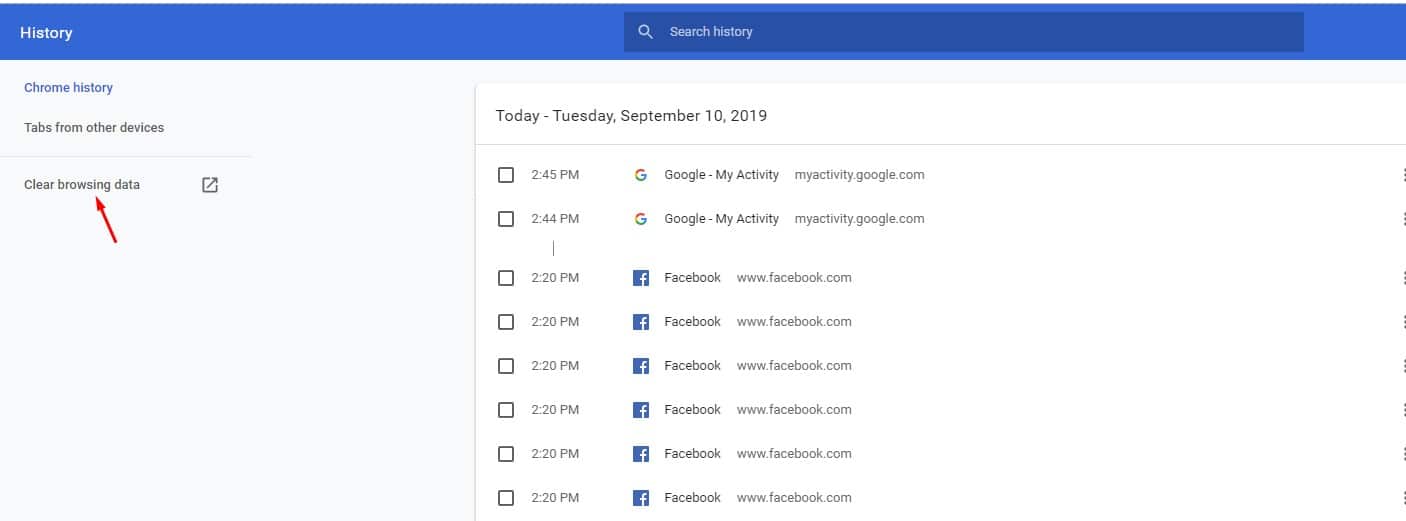Click the Facebook favicon on the last visible entry

pos(641,498)
